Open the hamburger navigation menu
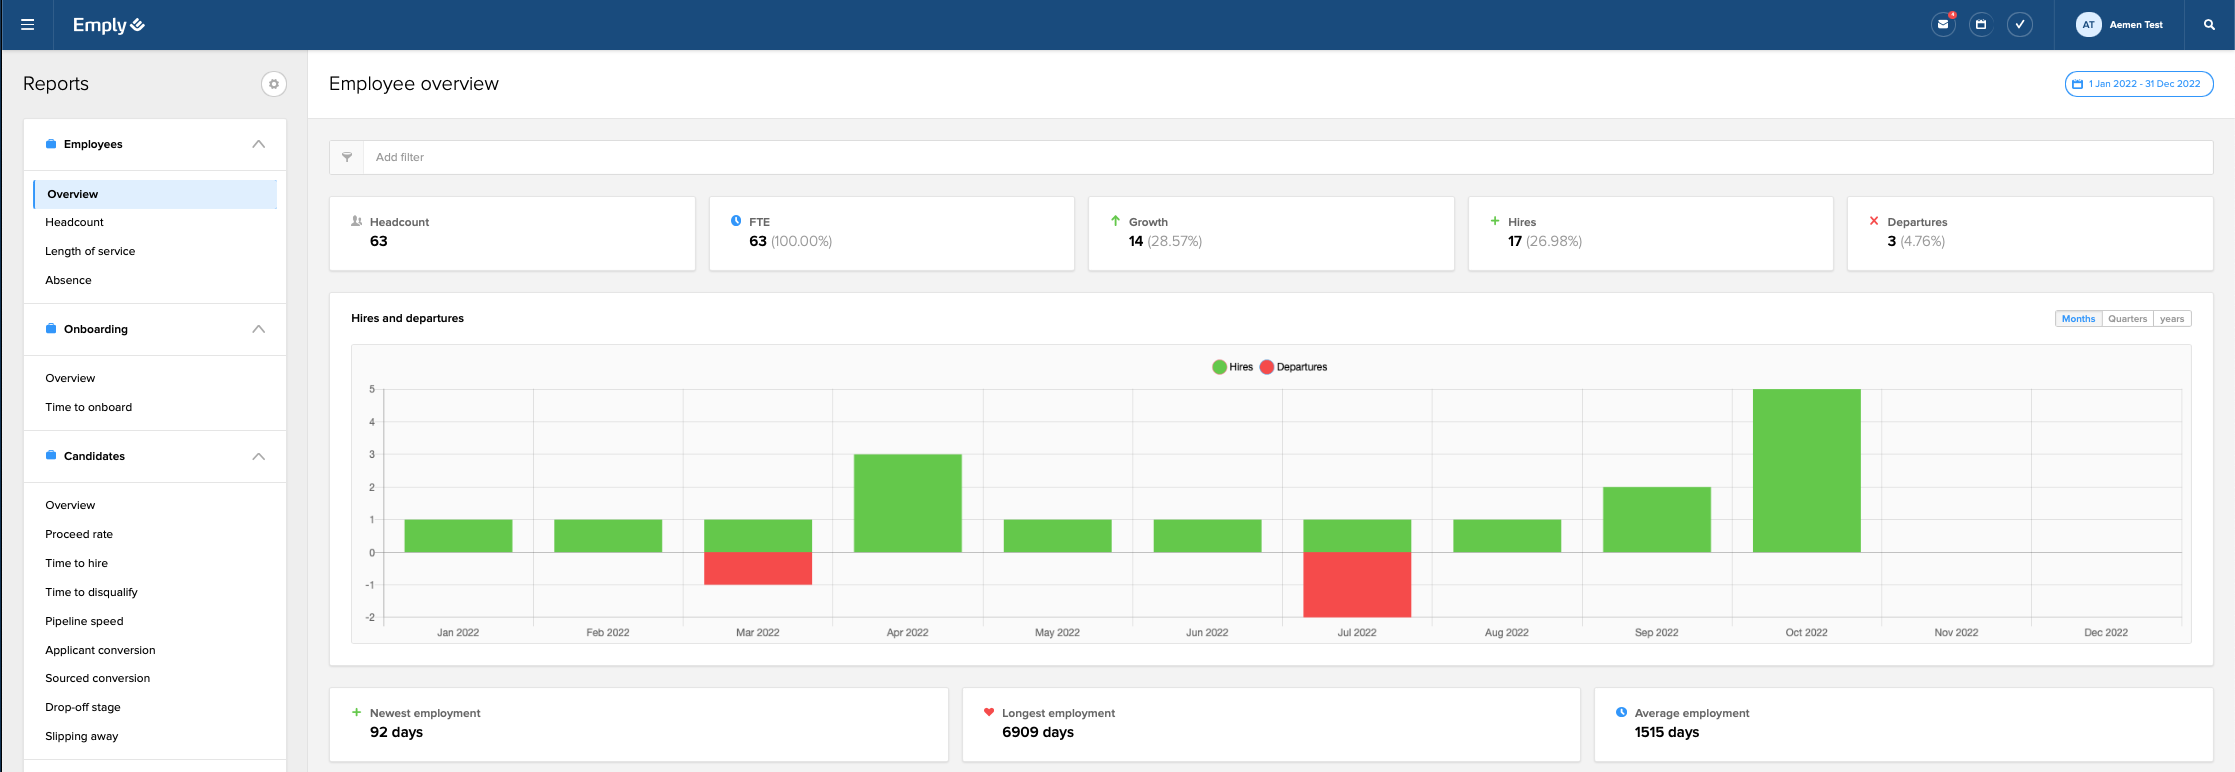 pyautogui.click(x=27, y=25)
